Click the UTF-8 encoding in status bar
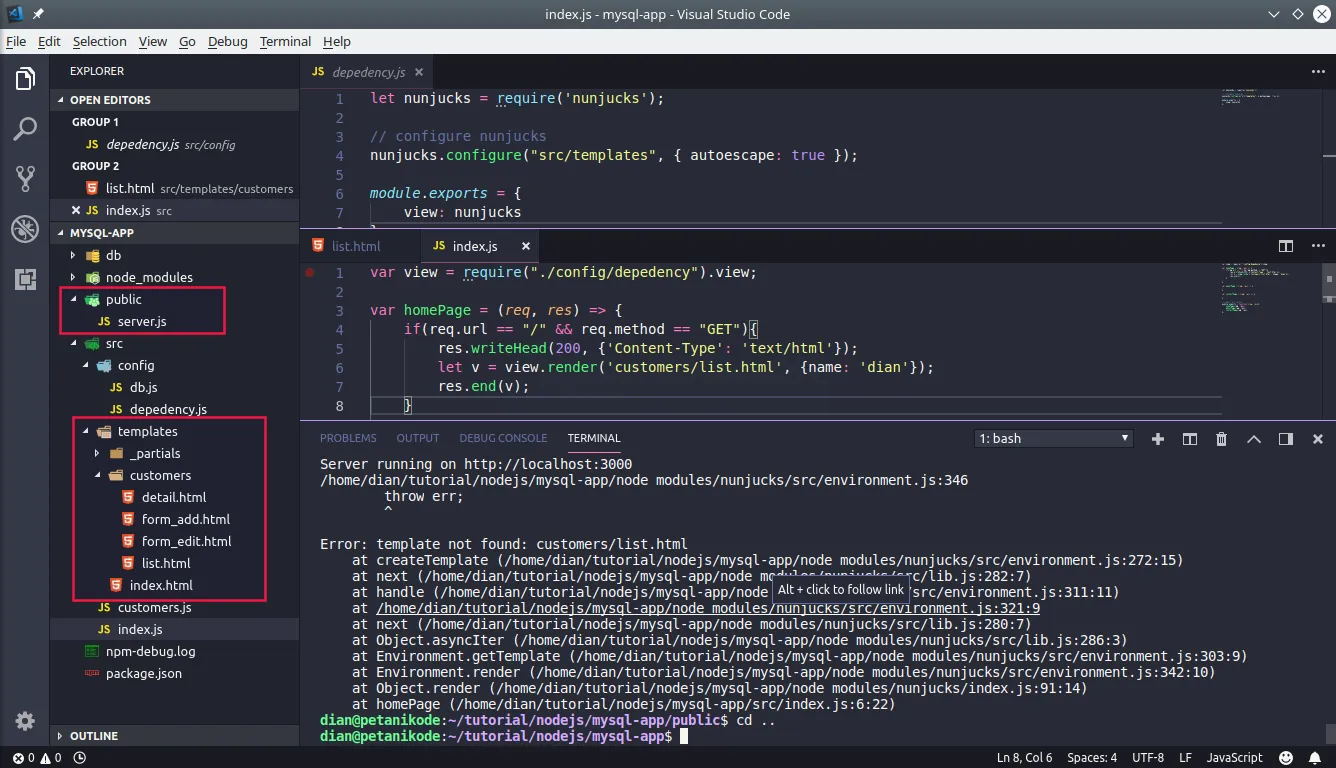Viewport: 1336px width, 768px height. click(1148, 758)
